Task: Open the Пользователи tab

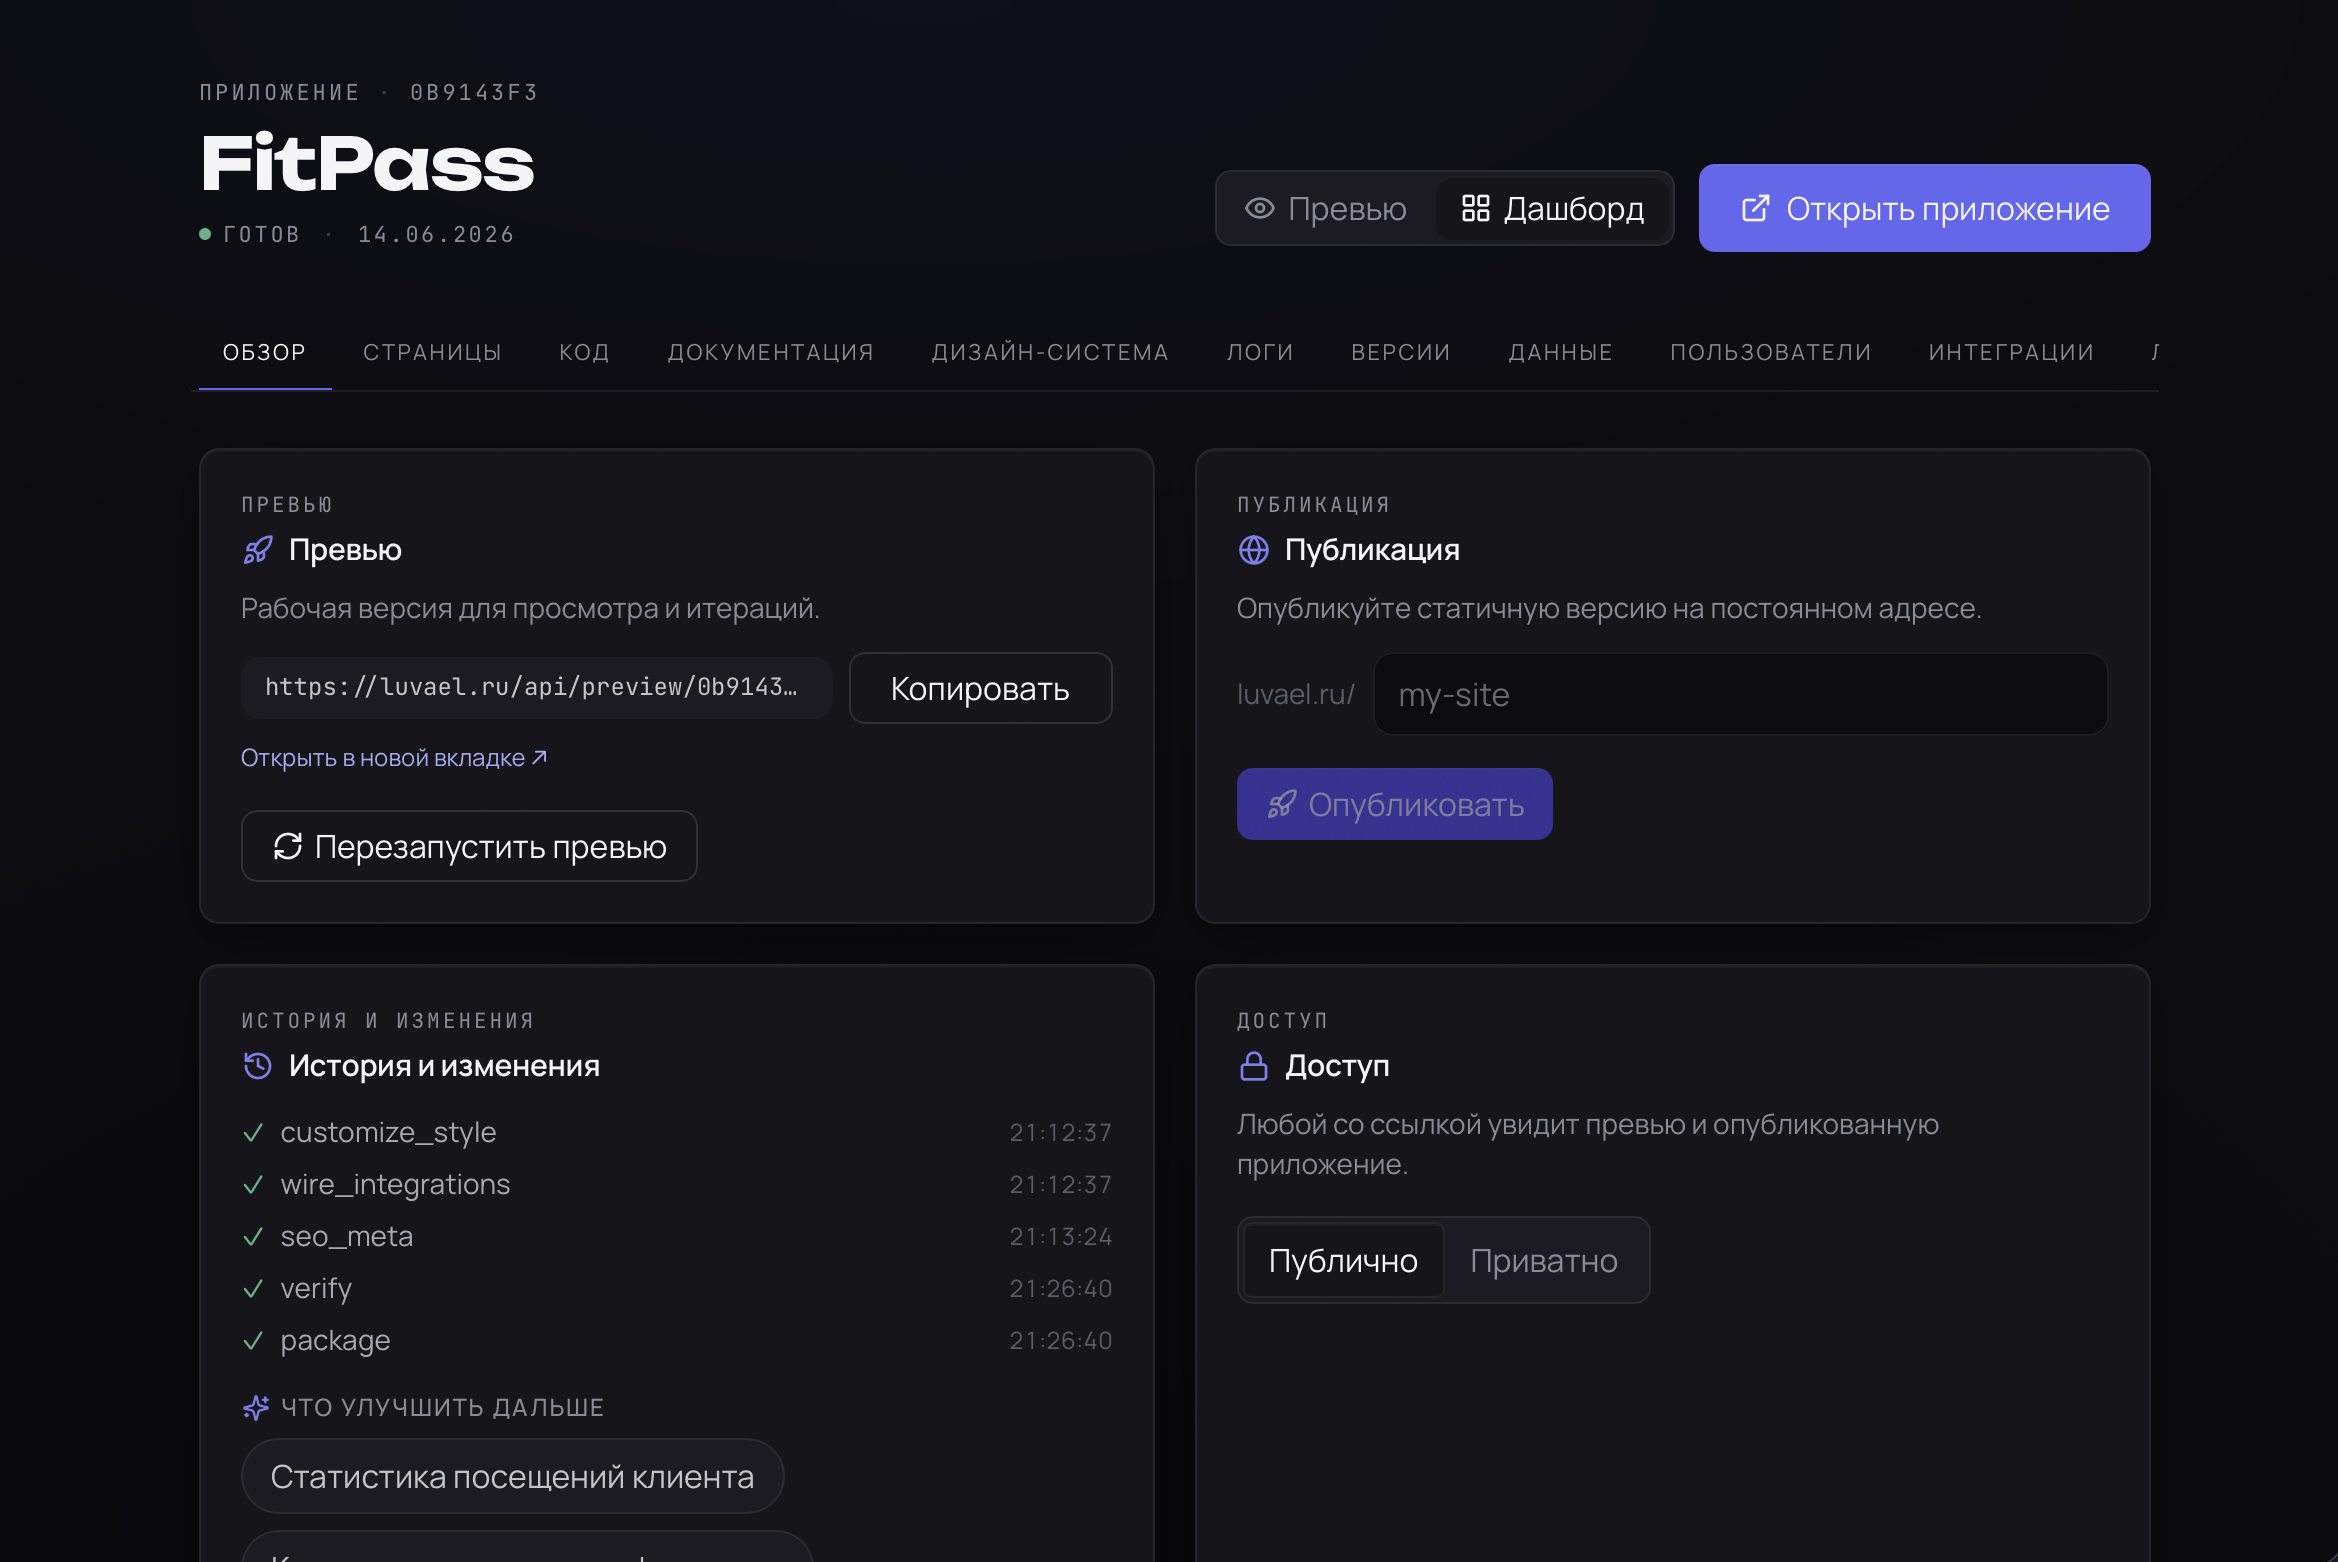Action: pyautogui.click(x=1771, y=352)
